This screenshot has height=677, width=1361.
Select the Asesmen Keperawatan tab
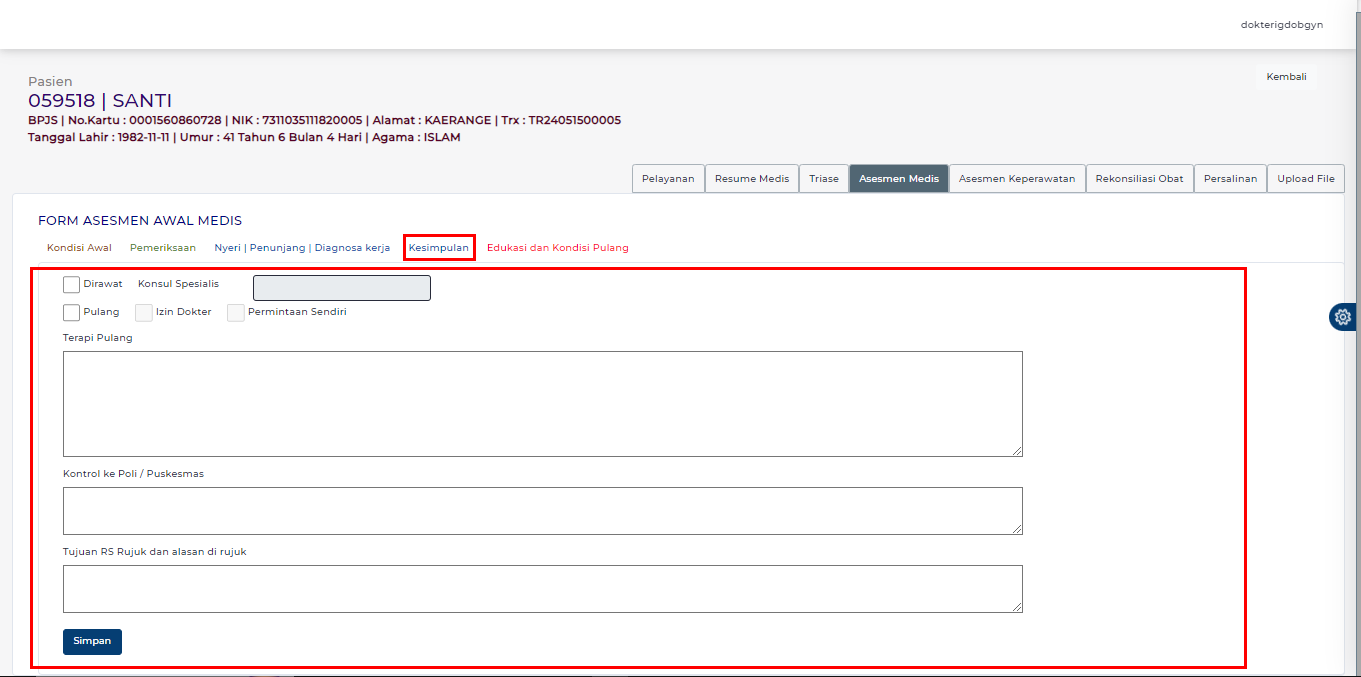[x=1017, y=179]
